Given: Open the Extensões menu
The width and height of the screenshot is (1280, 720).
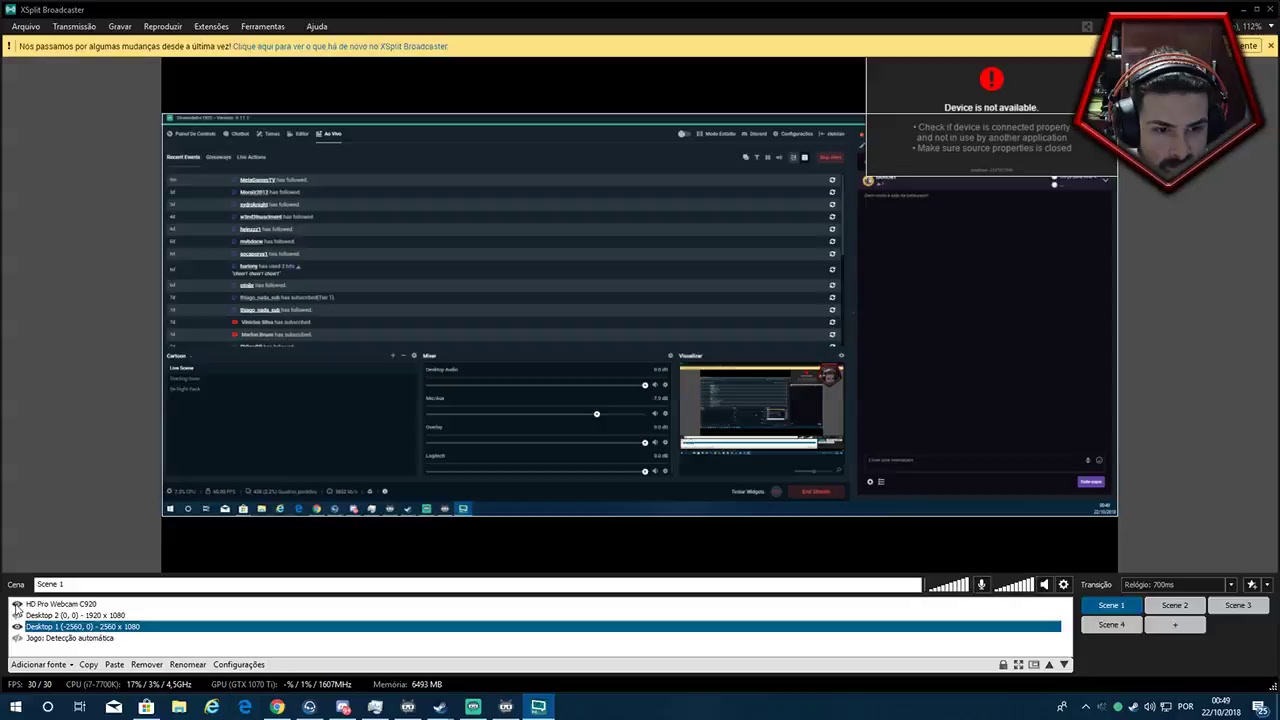Looking at the screenshot, I should coord(211,26).
